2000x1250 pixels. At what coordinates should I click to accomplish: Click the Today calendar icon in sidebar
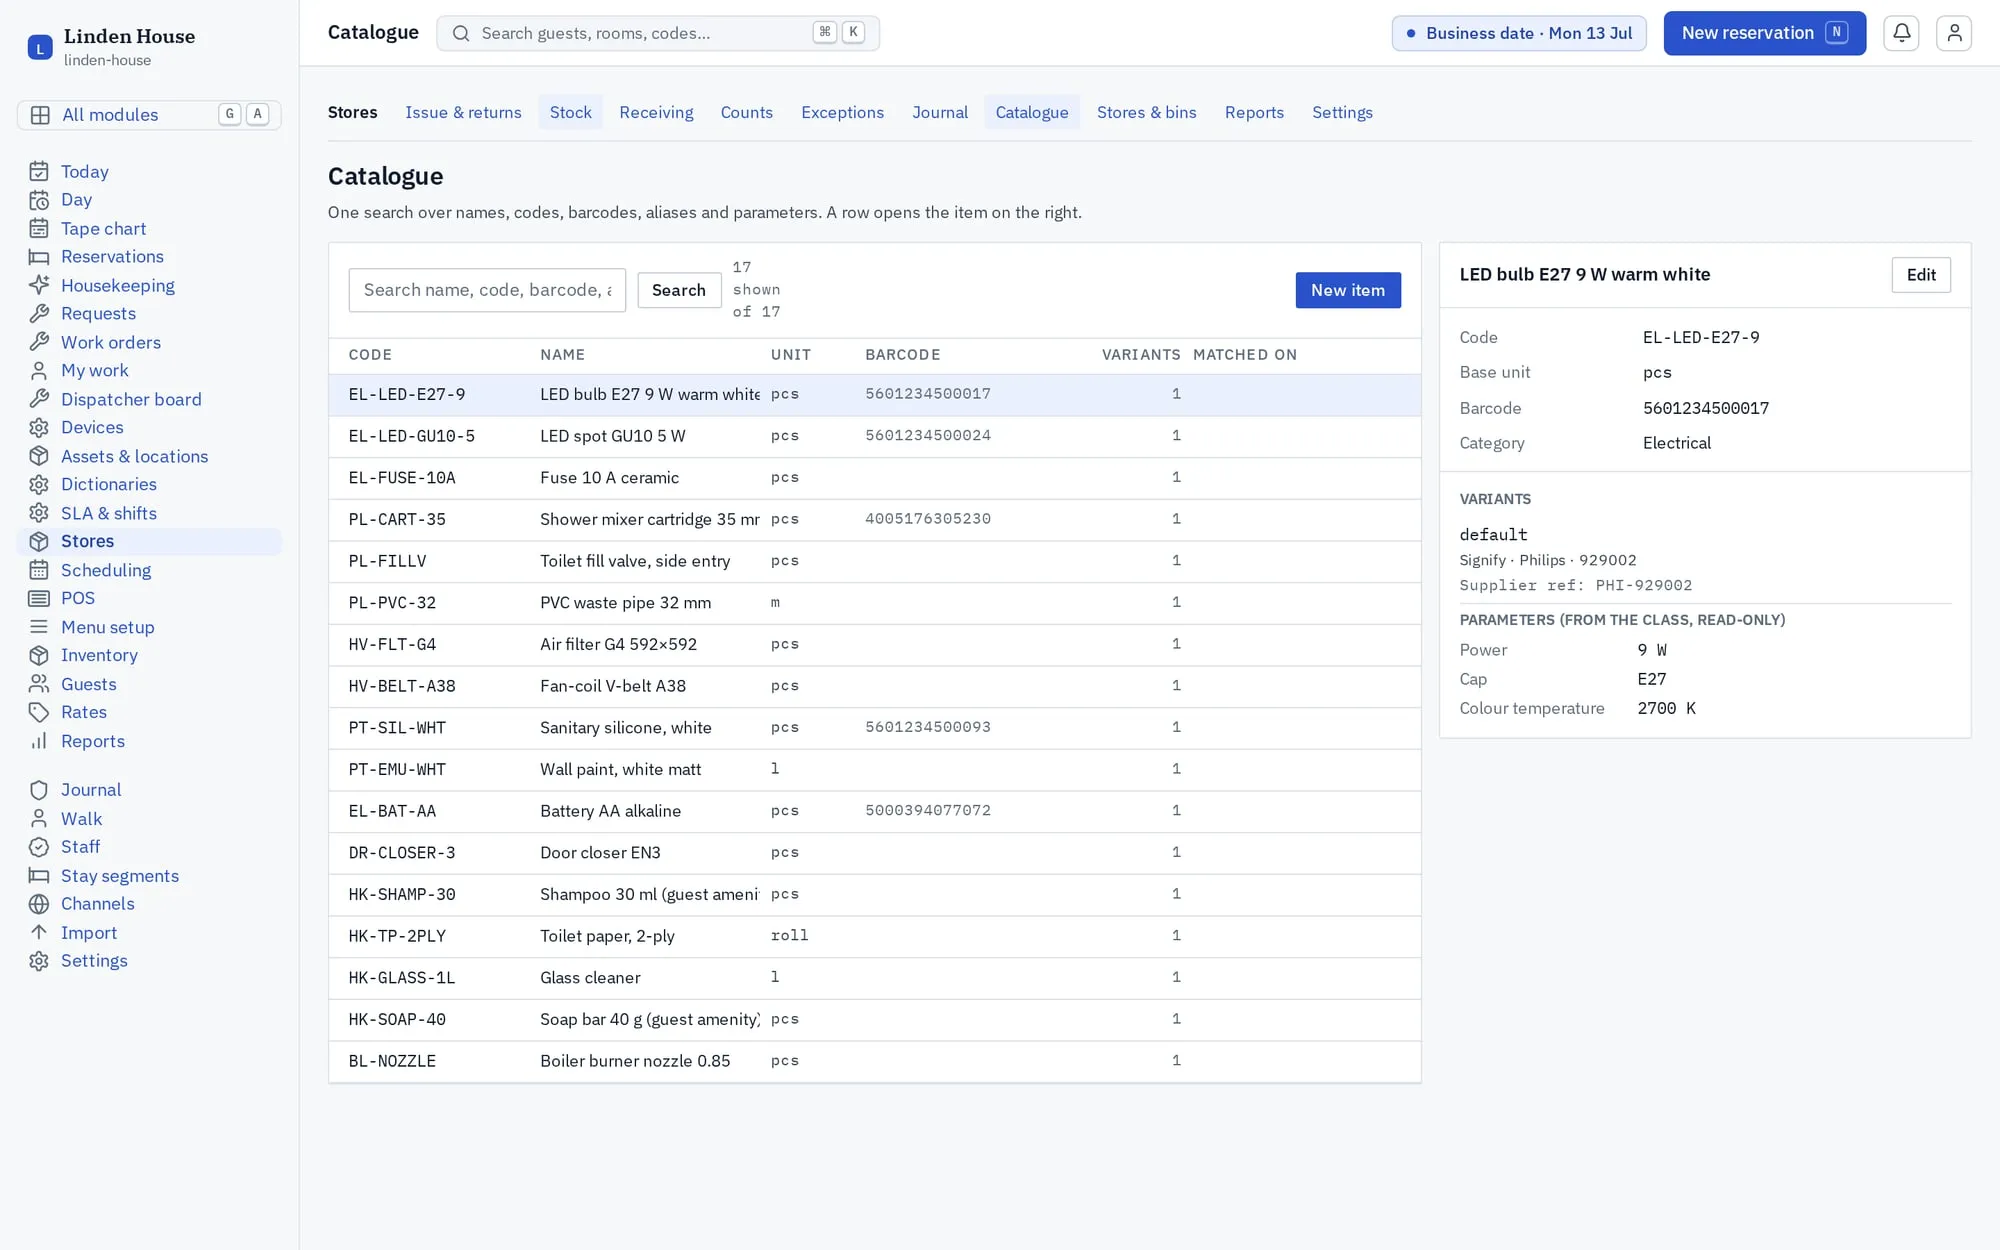(x=39, y=171)
